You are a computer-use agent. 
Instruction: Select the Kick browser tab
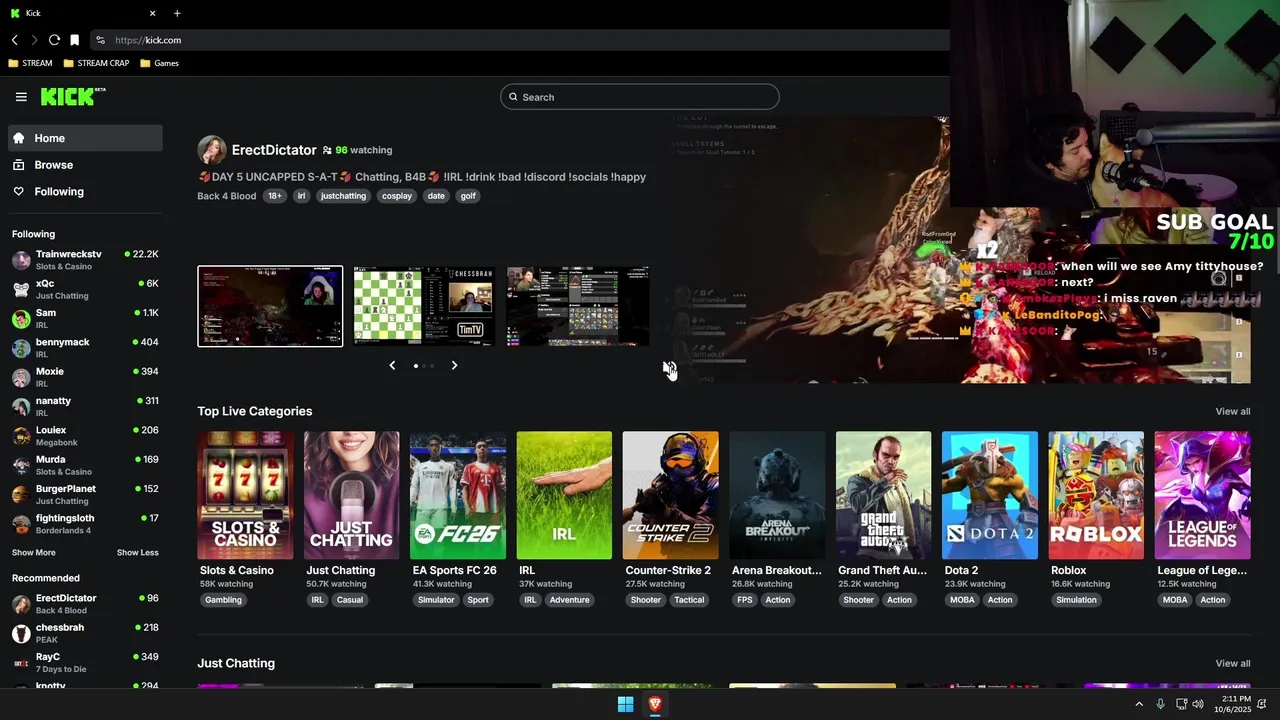(84, 13)
